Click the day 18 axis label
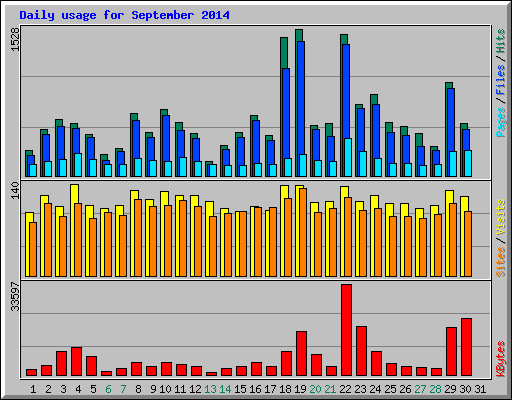The image size is (512, 400). [285, 389]
